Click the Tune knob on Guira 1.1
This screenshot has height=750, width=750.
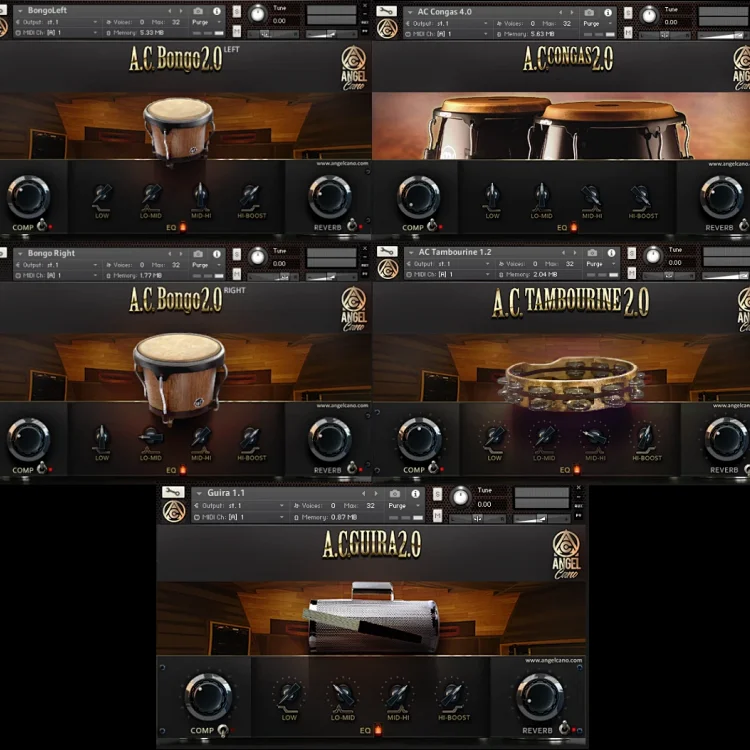tap(461, 497)
